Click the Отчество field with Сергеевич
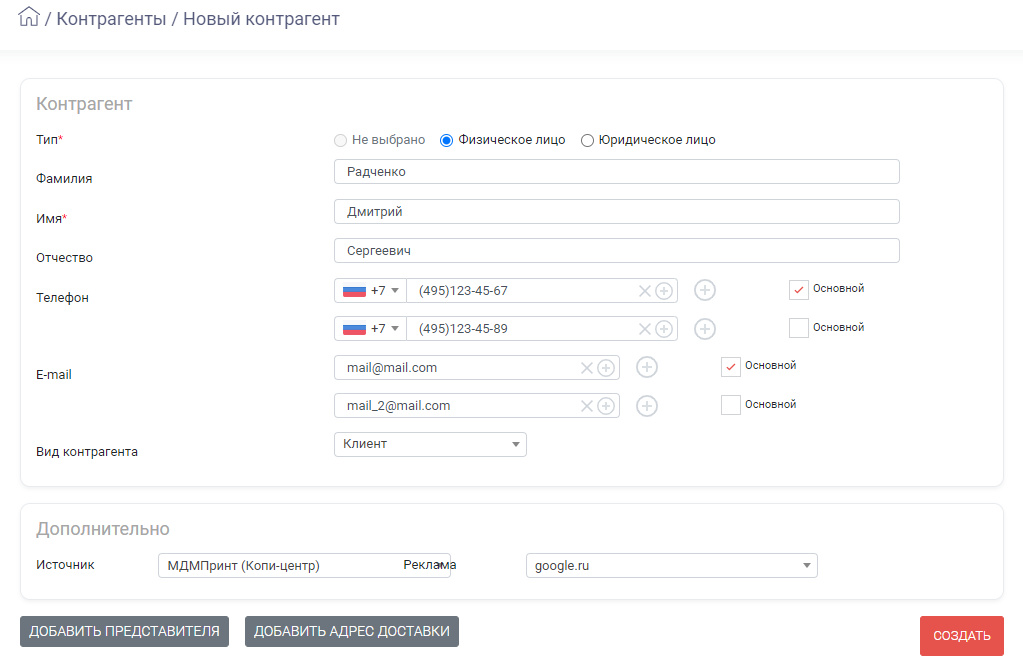 617,251
